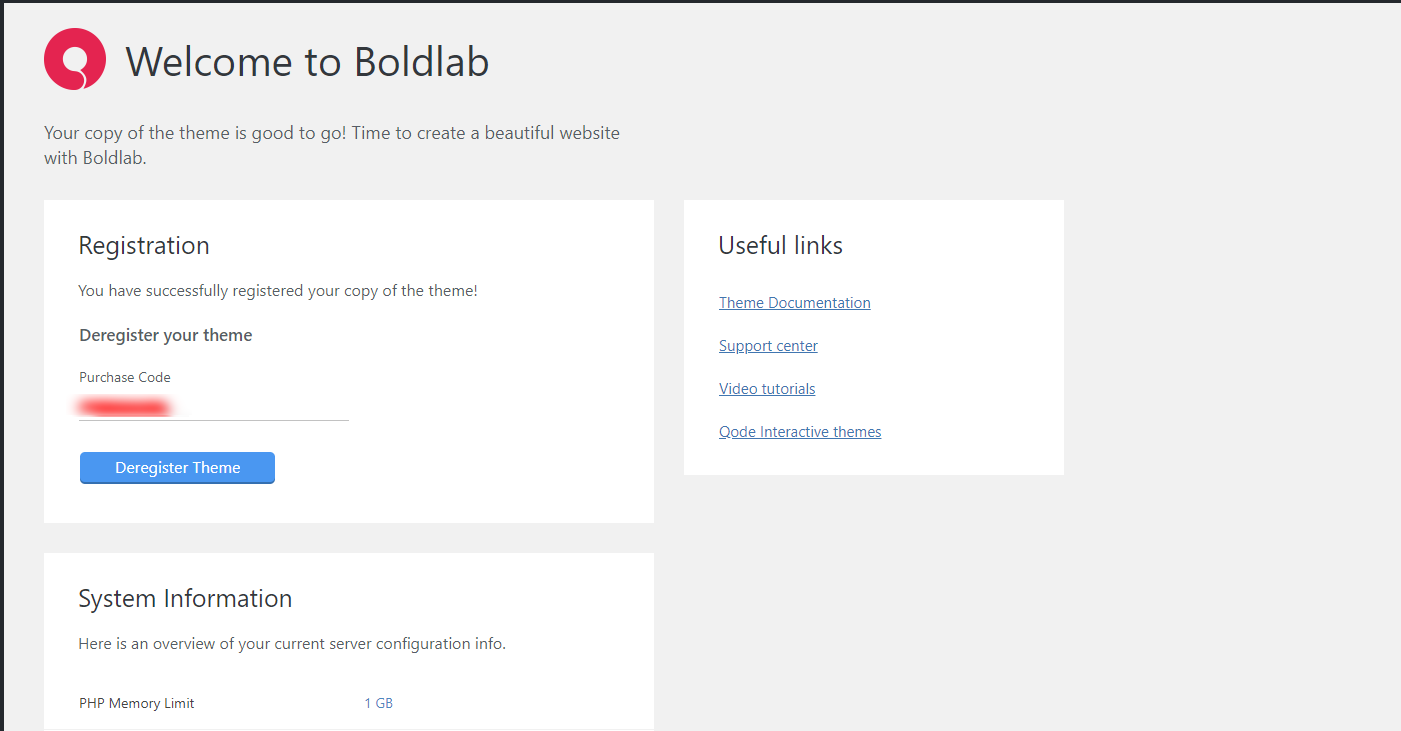This screenshot has height=731, width=1401.
Task: Click the Welcome to Boldlab heading
Action: pyautogui.click(x=307, y=62)
